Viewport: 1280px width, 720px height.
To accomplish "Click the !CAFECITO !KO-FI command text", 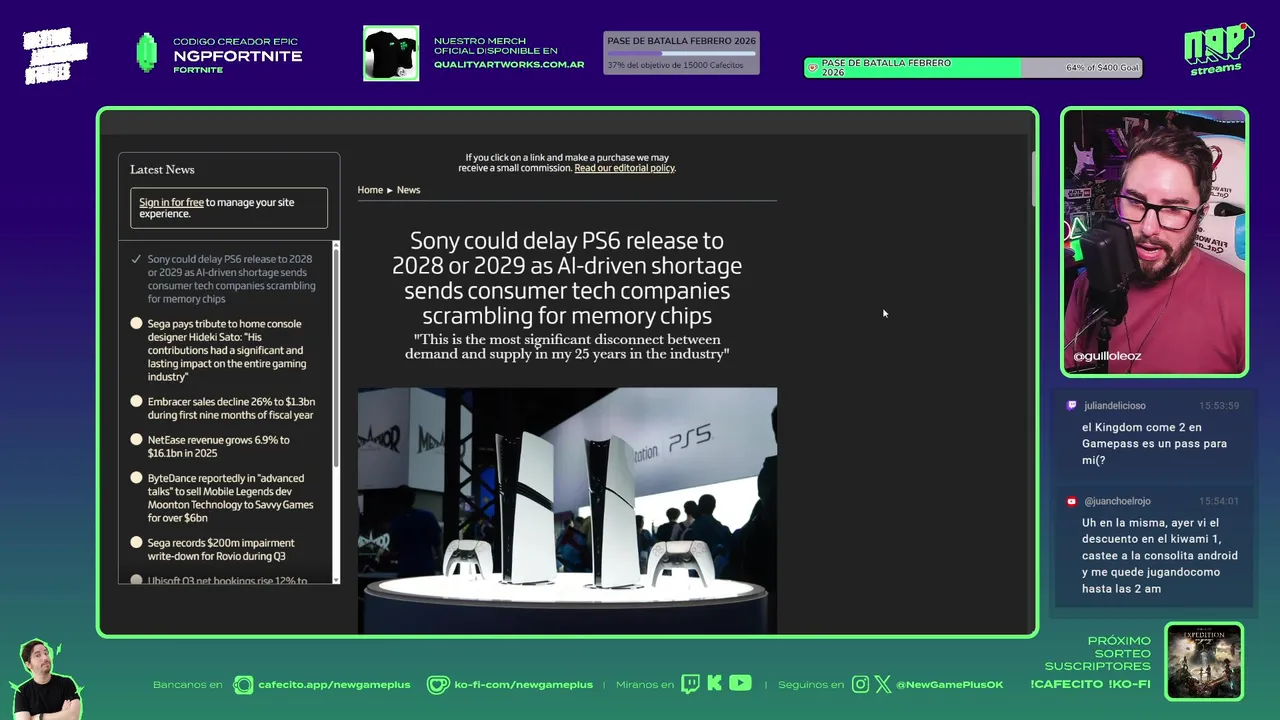I will pos(1091,685).
